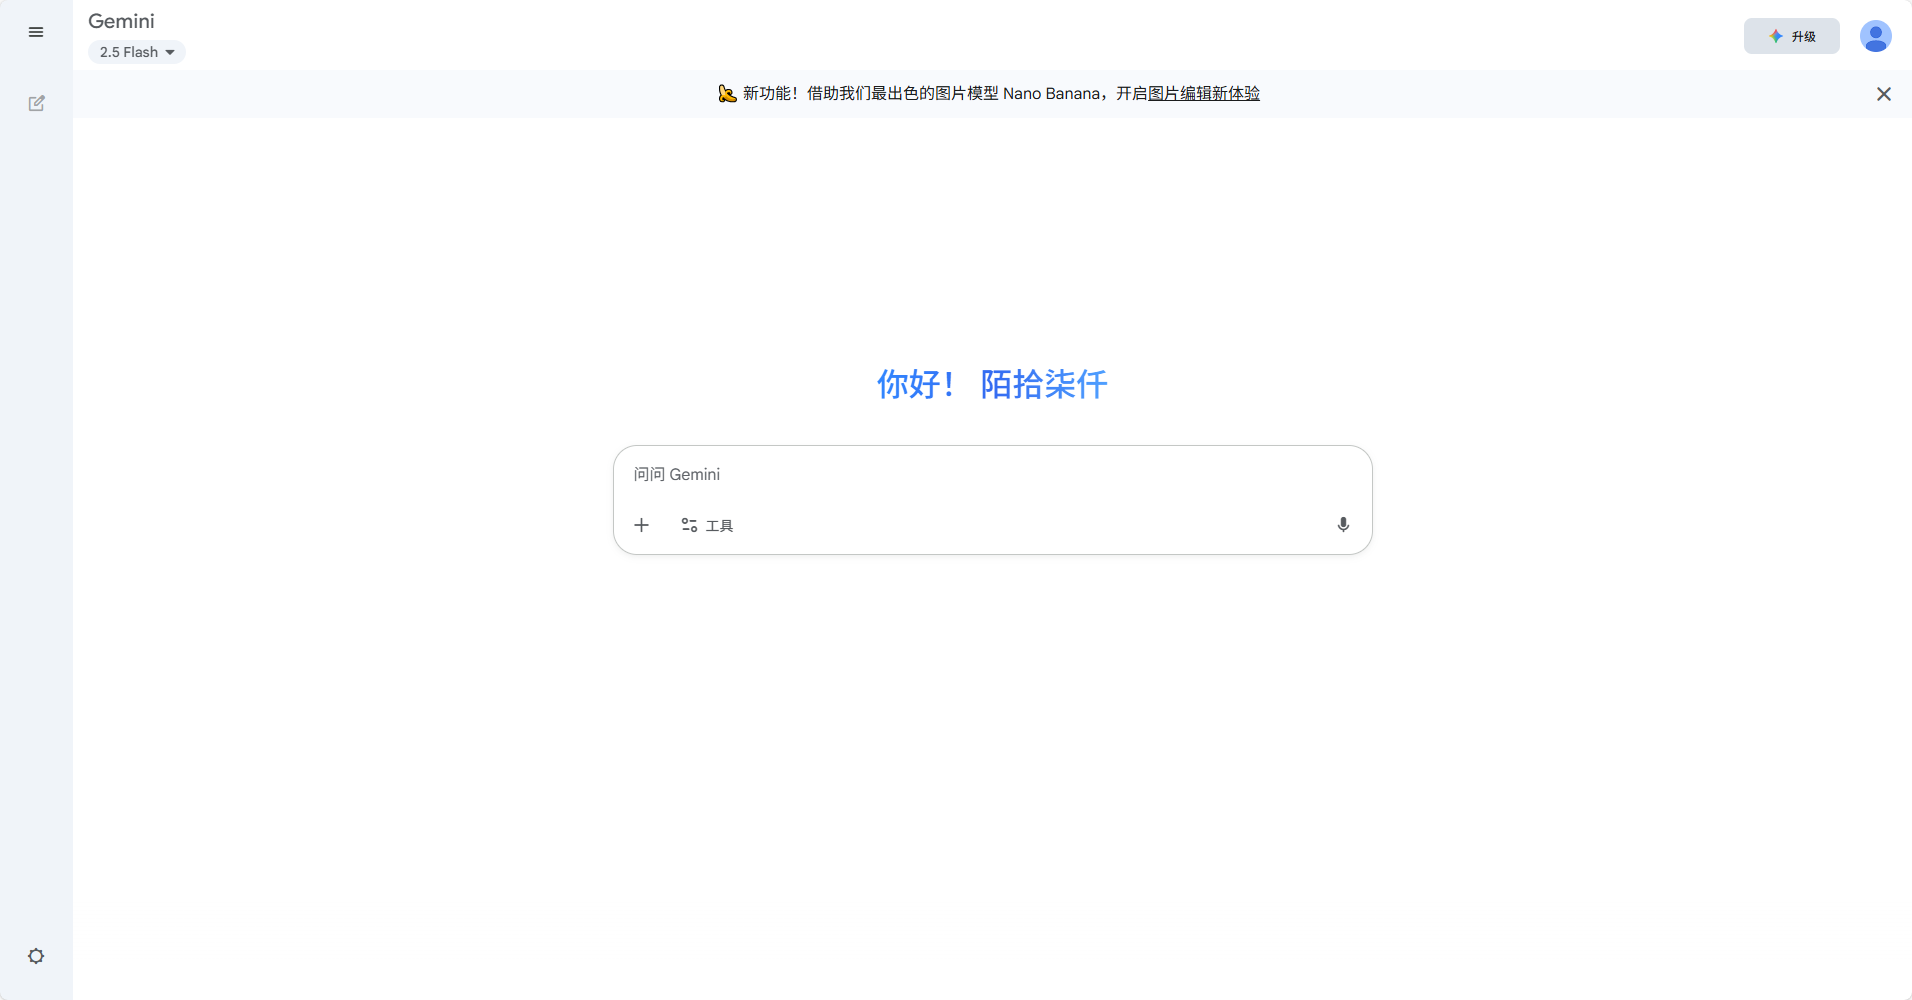Click the sliders icon beside 工具
This screenshot has height=1000, width=1912.
tap(689, 525)
